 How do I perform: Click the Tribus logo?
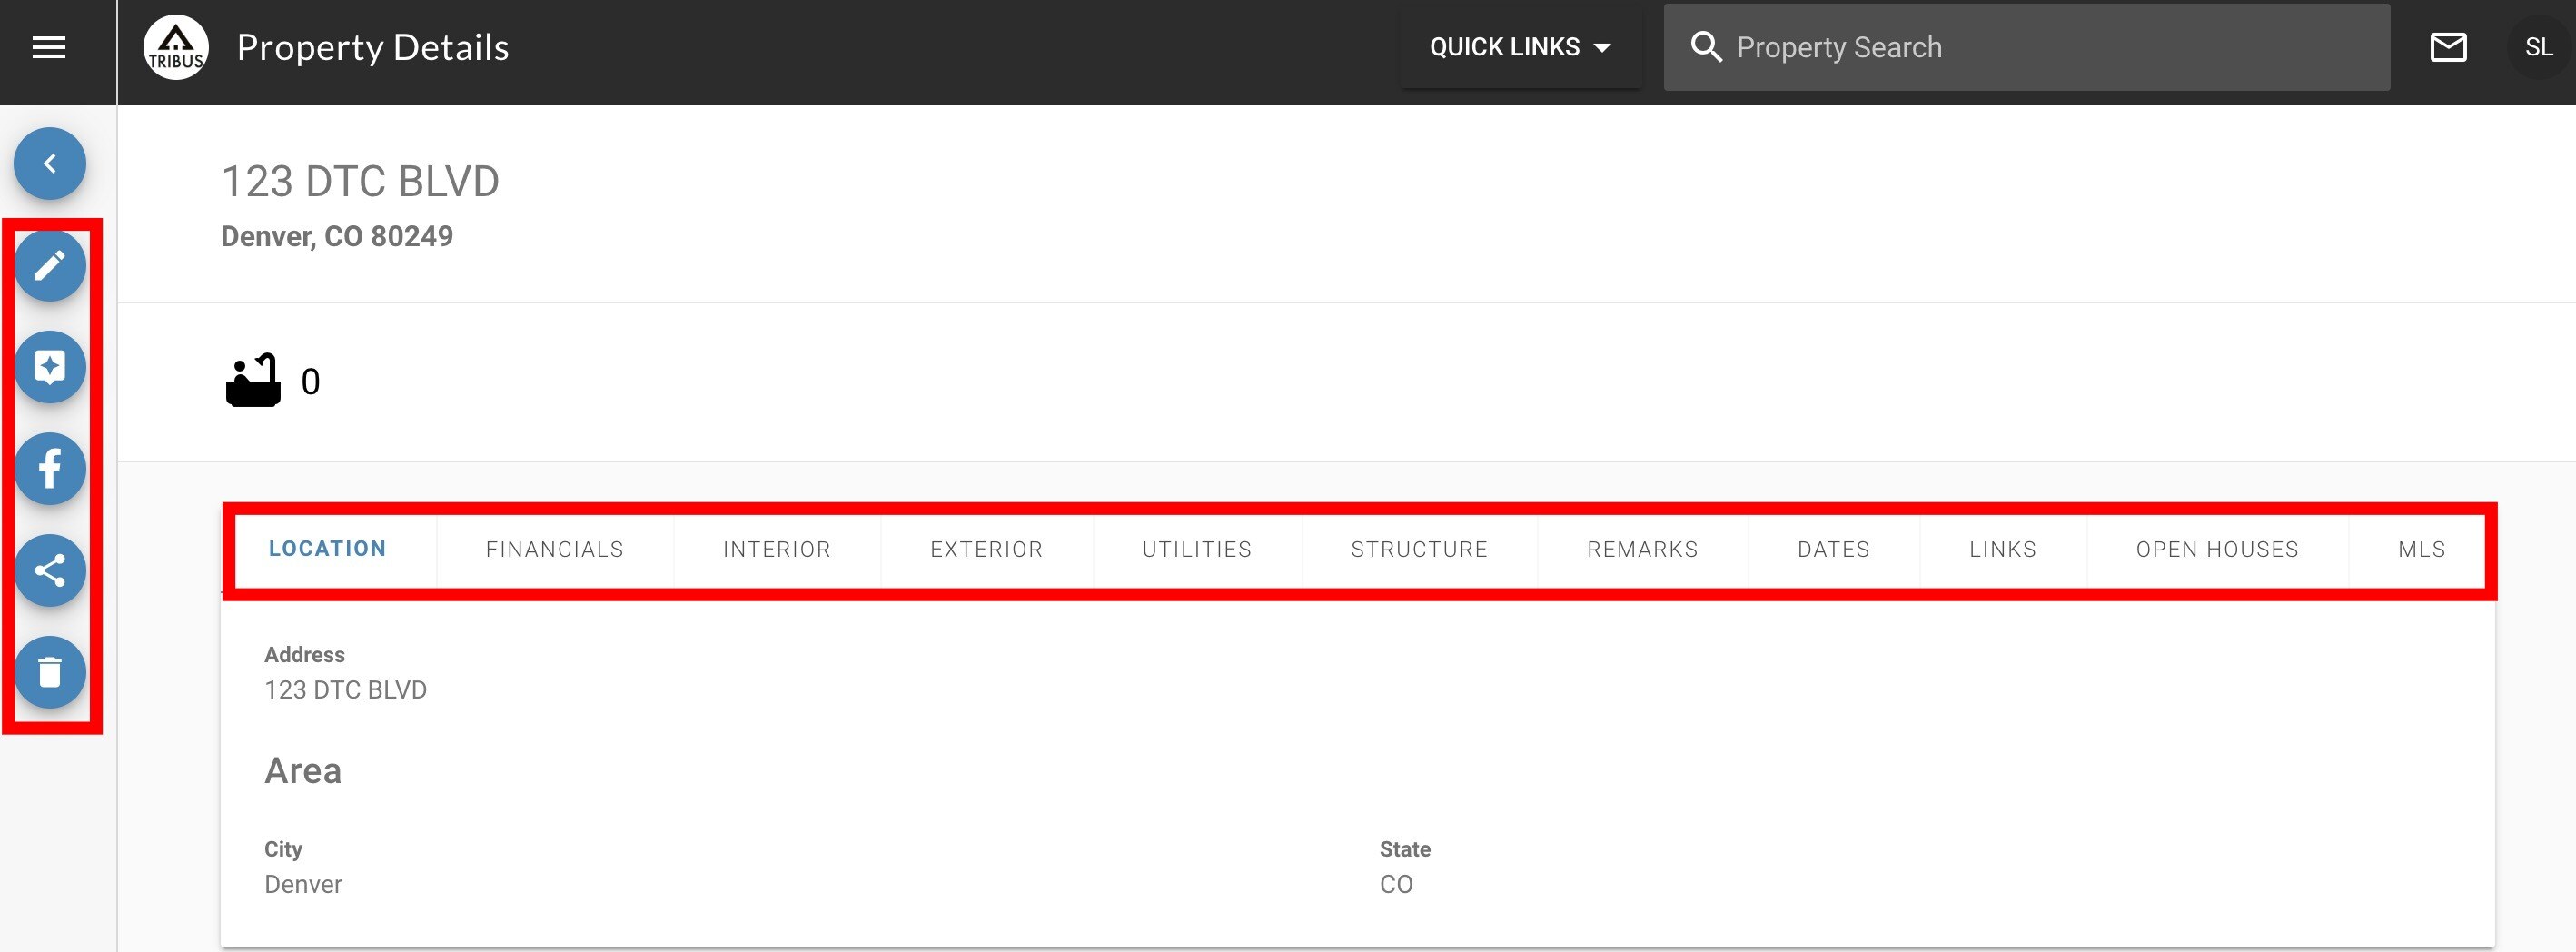176,47
